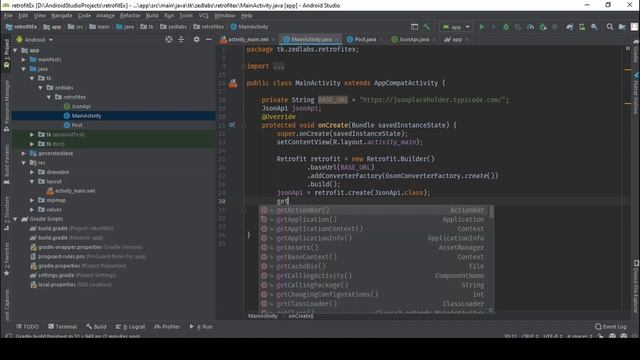The image size is (640, 360).
Task: Open the Project tool window side tab
Action: tap(6, 53)
